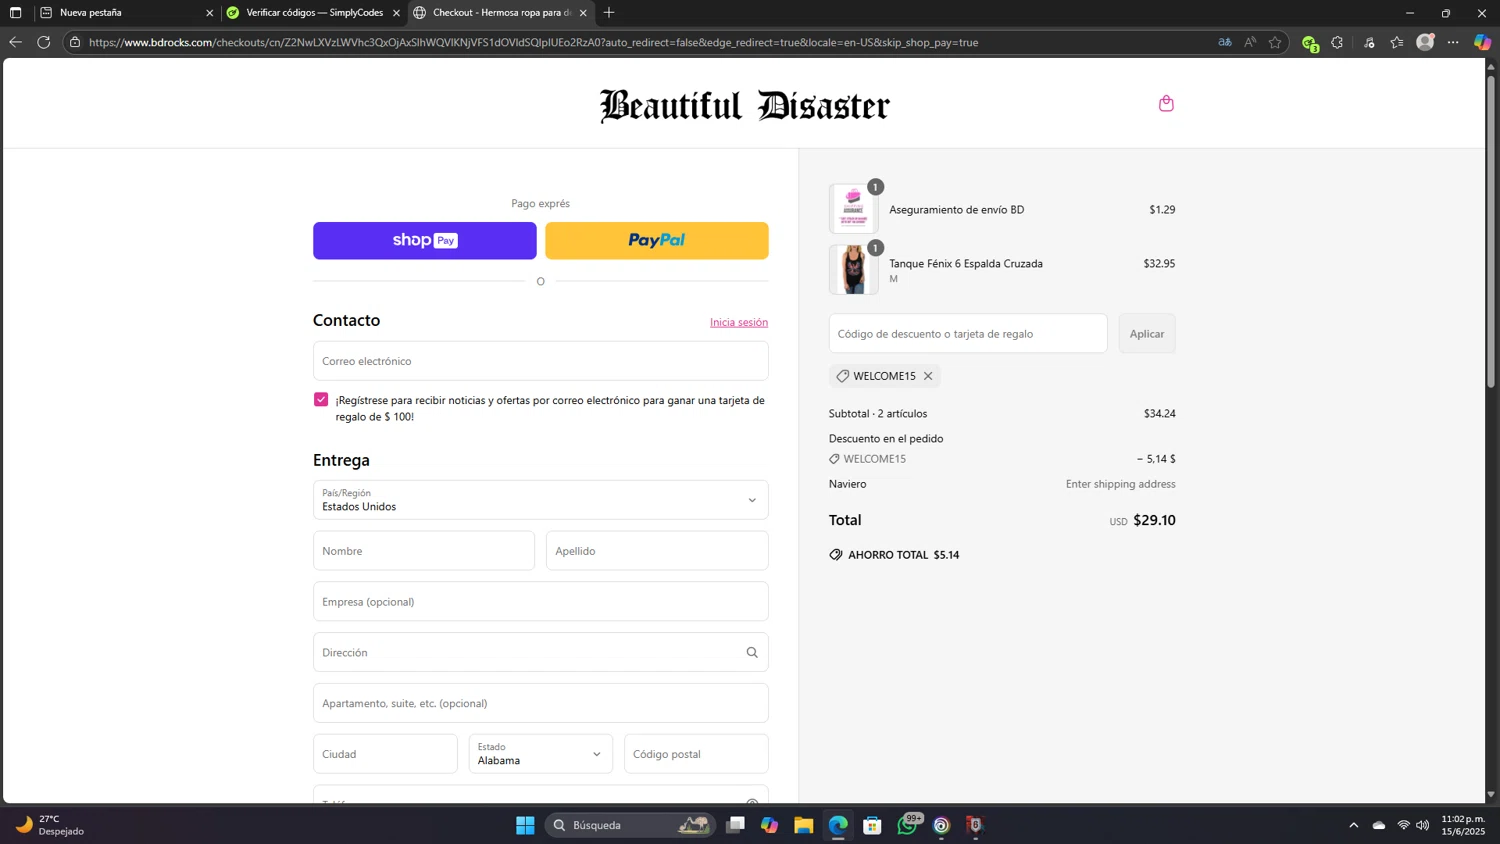Open File Explorer from taskbar

804,825
